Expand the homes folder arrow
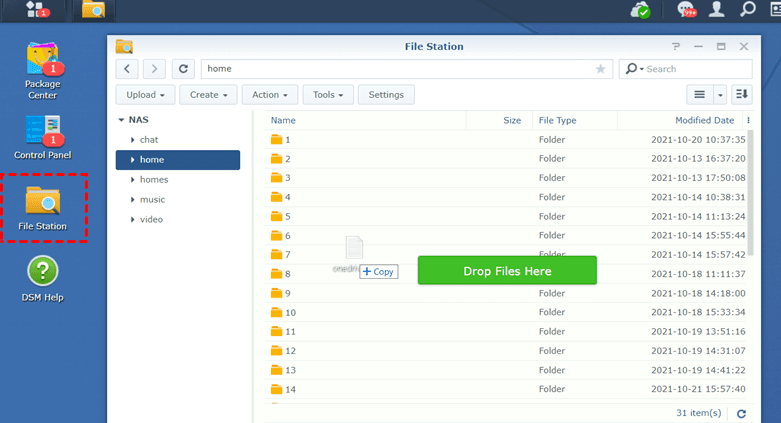 tap(132, 180)
